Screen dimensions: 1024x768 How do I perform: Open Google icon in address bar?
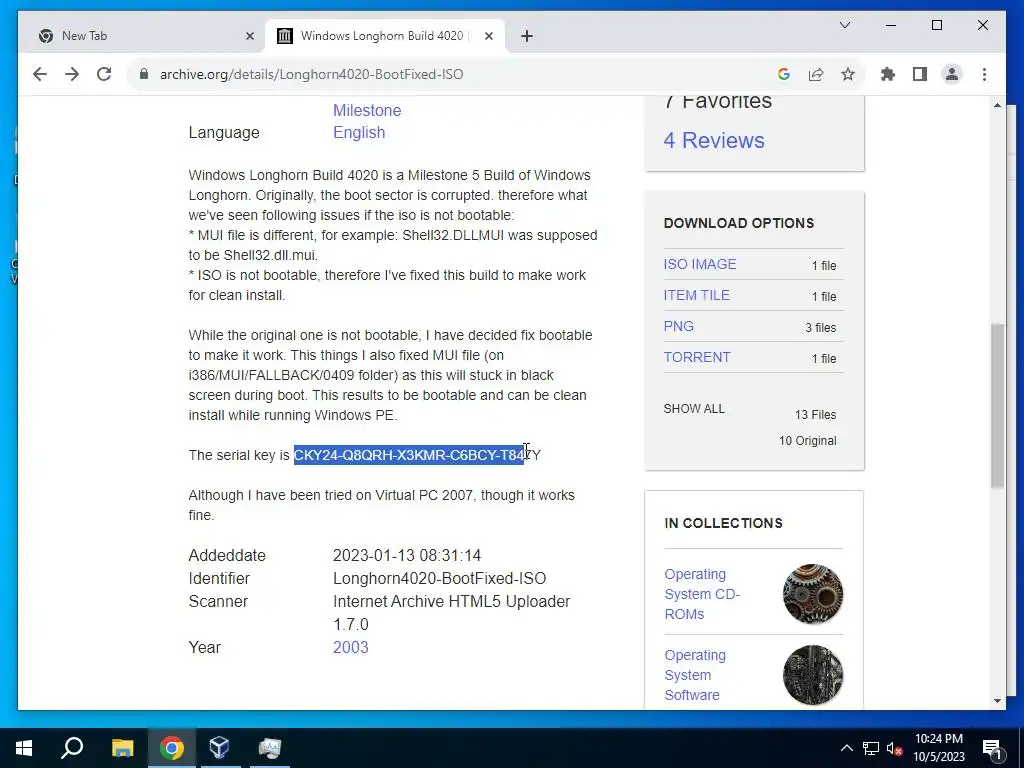pyautogui.click(x=784, y=74)
